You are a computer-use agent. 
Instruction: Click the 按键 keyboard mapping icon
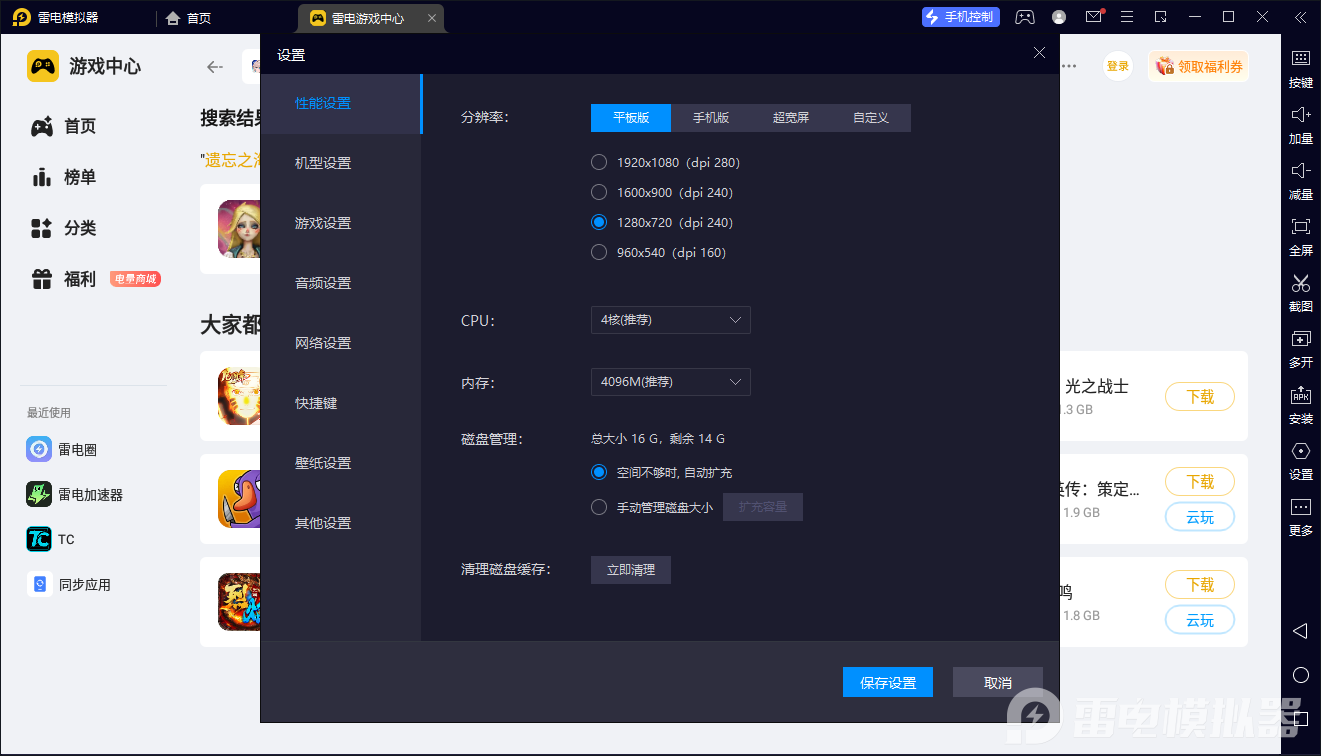[1300, 59]
